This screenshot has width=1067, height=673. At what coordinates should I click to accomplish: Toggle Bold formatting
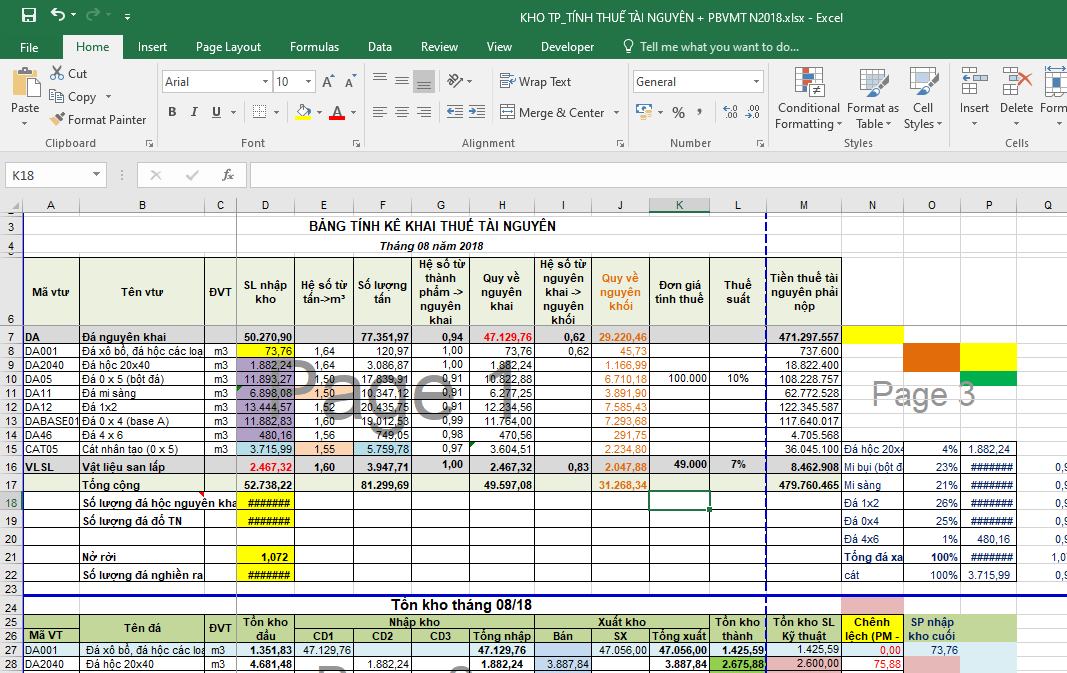click(x=172, y=113)
